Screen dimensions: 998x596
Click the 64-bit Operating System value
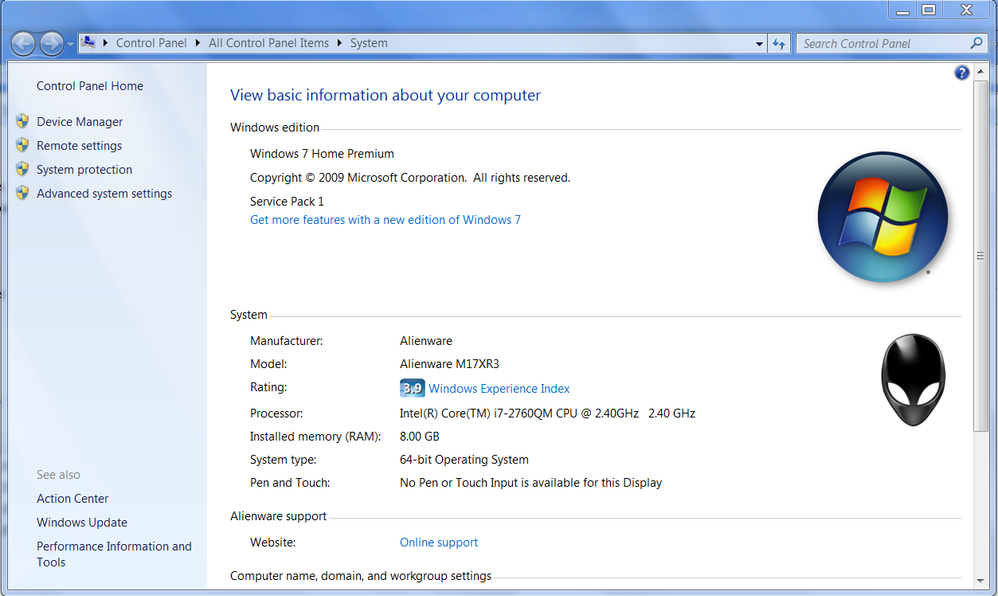coord(464,460)
